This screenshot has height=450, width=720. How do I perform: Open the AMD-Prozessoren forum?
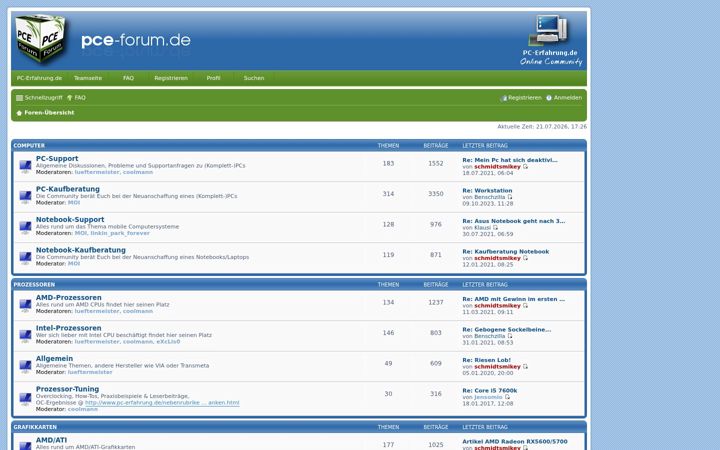click(x=68, y=298)
